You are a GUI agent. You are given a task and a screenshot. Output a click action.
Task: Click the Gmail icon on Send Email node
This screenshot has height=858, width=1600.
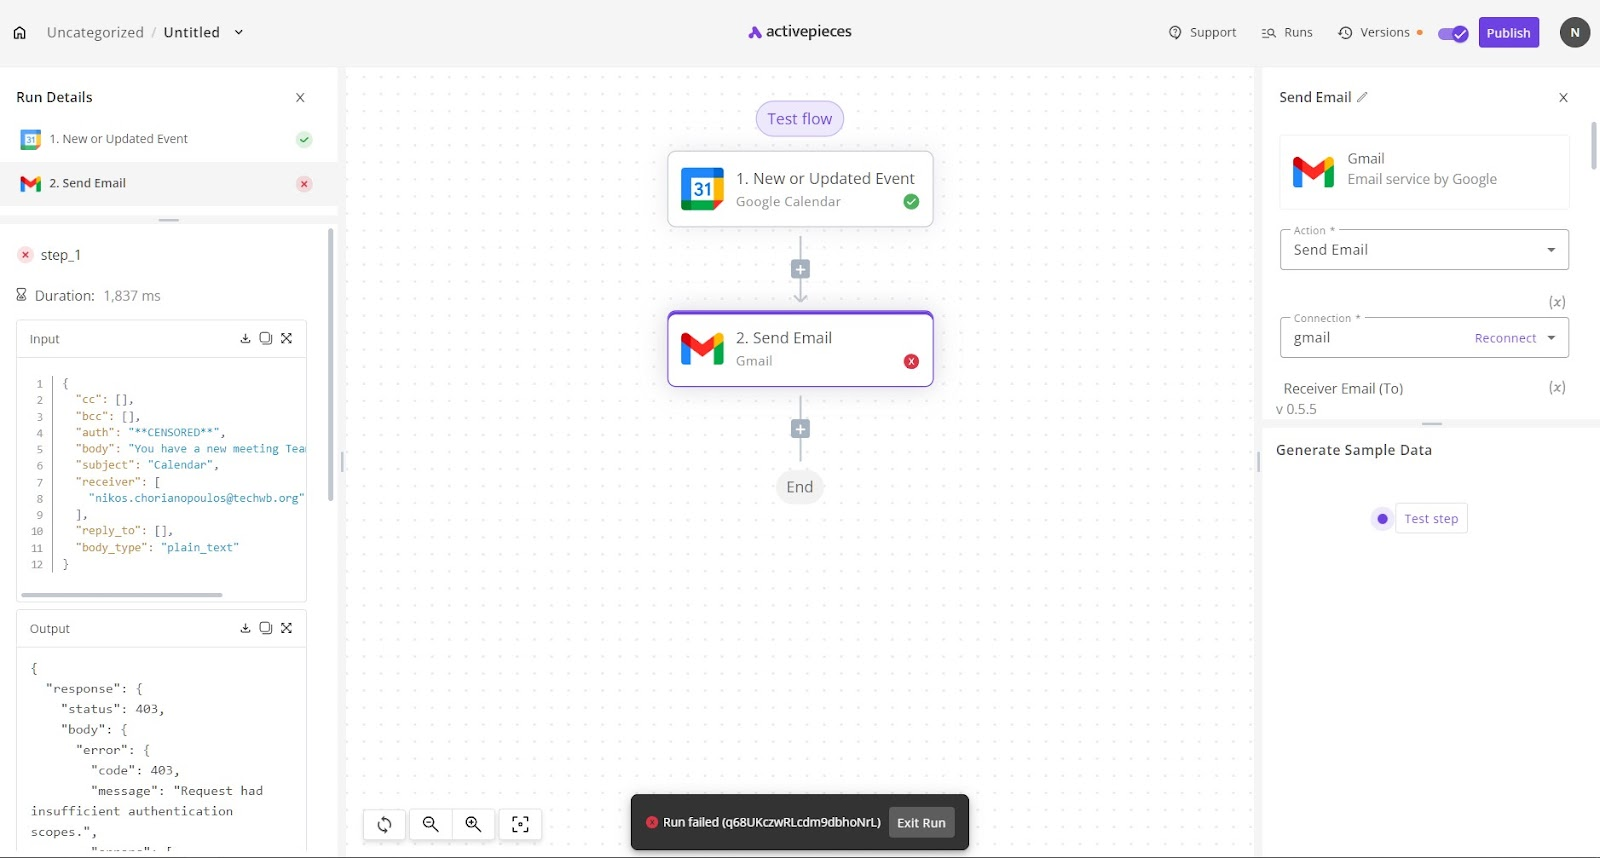(702, 349)
